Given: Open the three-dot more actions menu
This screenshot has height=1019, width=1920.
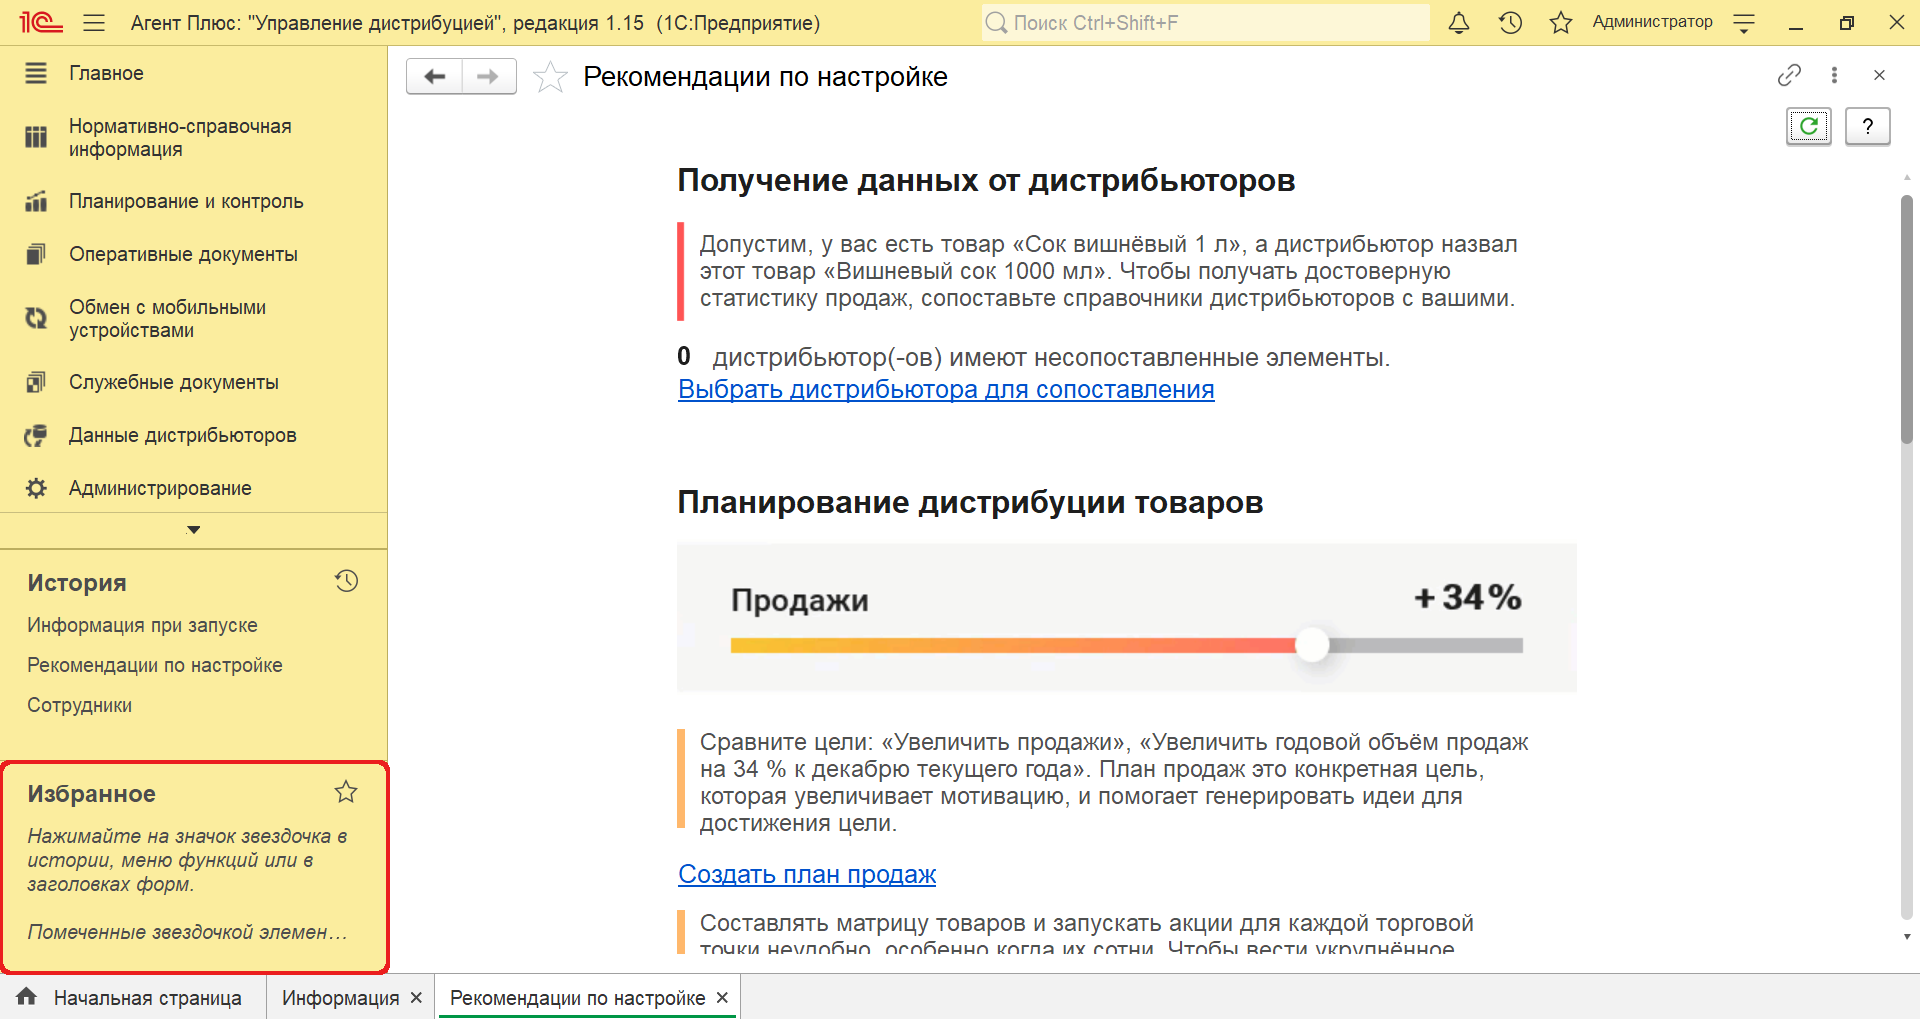Looking at the screenshot, I should tap(1834, 75).
